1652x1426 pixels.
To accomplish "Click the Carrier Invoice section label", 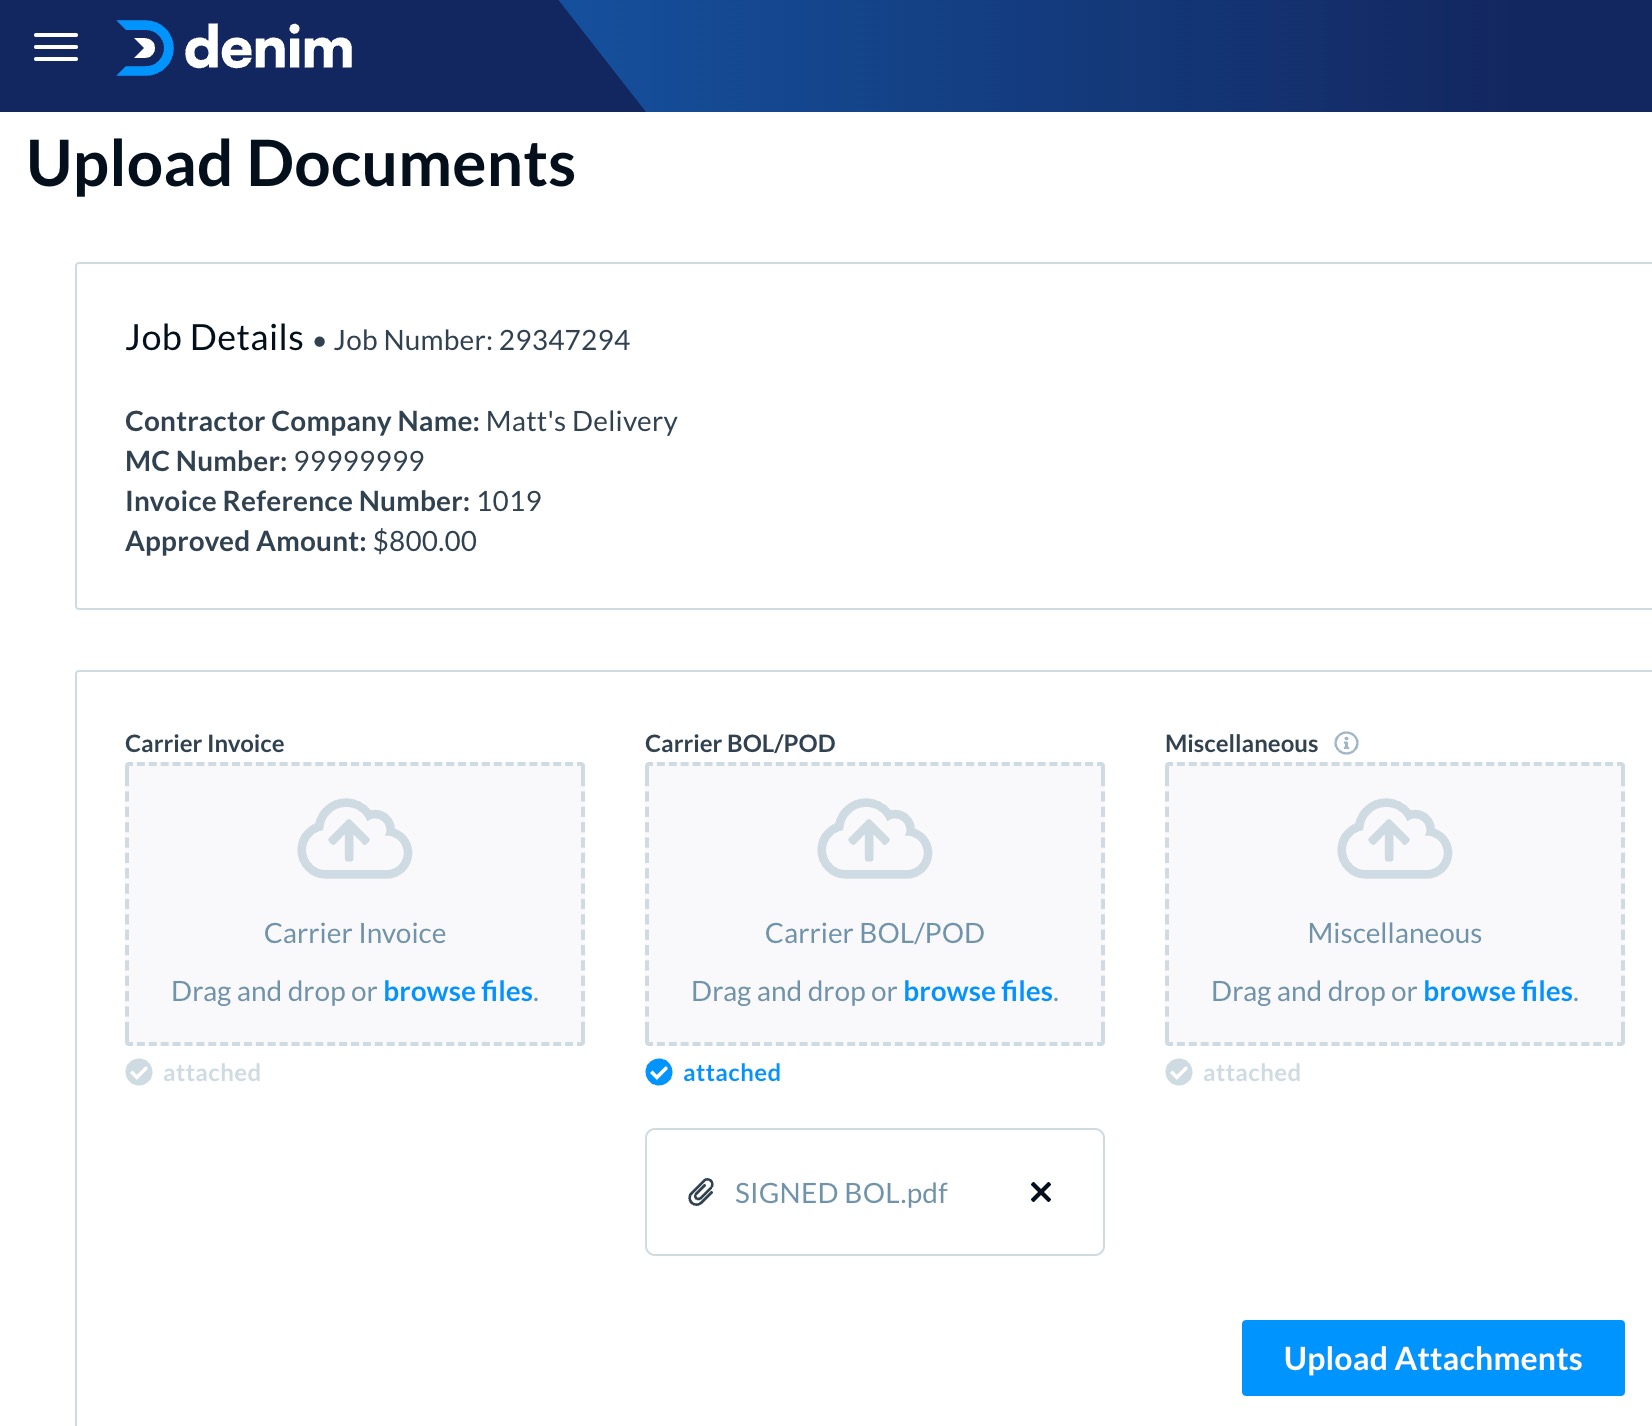I will pyautogui.click(x=205, y=743).
